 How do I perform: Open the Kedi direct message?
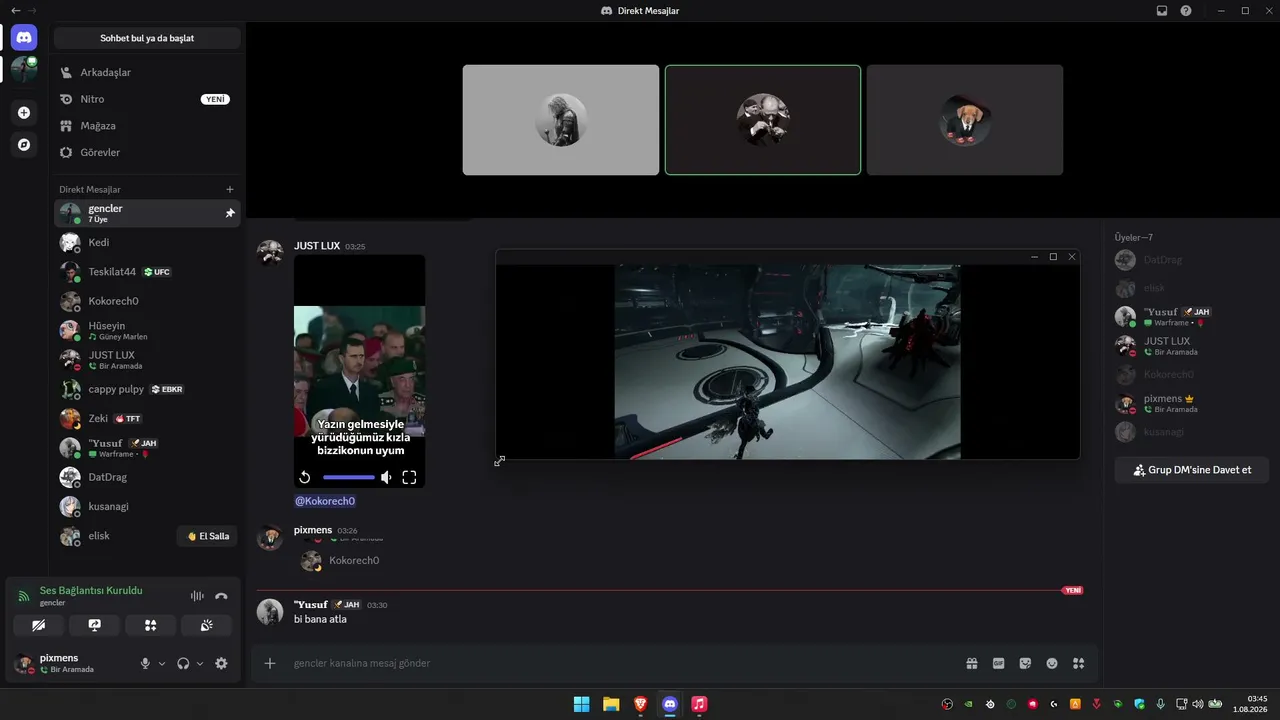click(147, 242)
